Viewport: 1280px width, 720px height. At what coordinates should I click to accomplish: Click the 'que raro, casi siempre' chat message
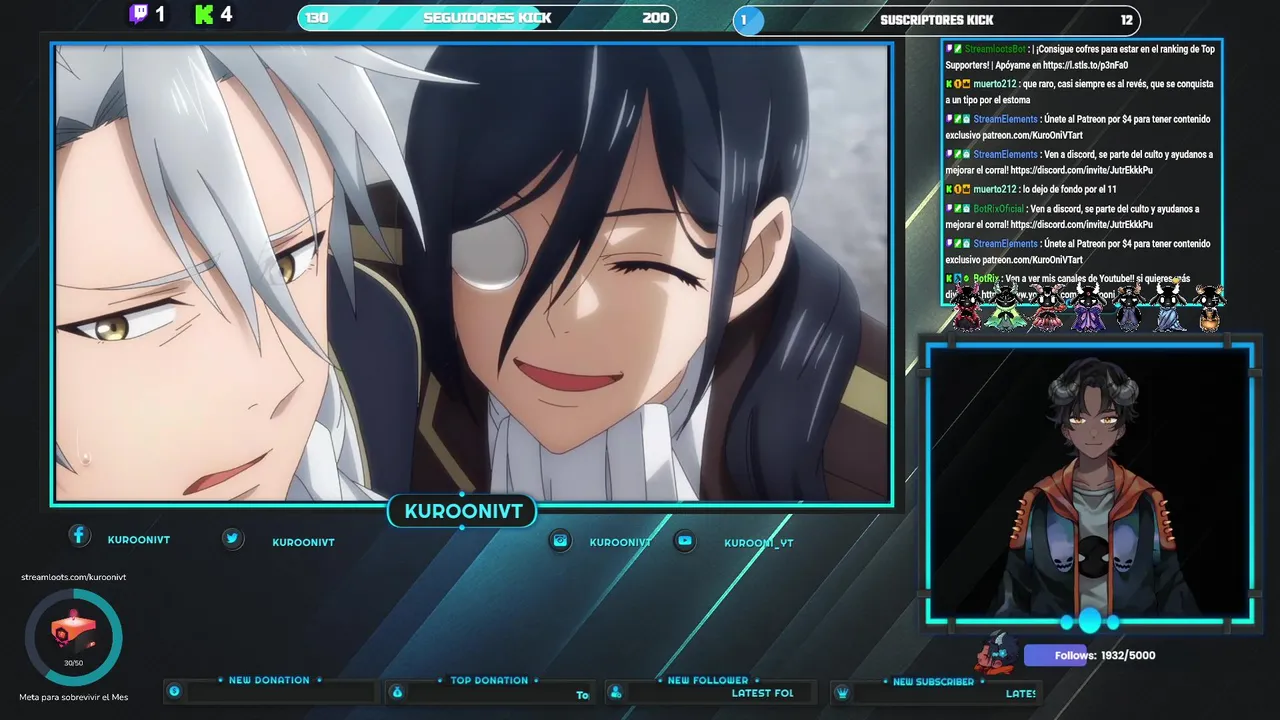1079,92
